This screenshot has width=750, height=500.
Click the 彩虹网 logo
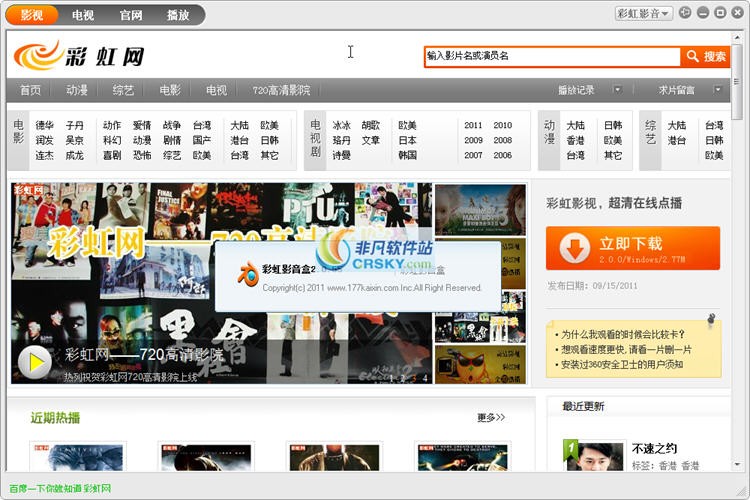[x=79, y=56]
